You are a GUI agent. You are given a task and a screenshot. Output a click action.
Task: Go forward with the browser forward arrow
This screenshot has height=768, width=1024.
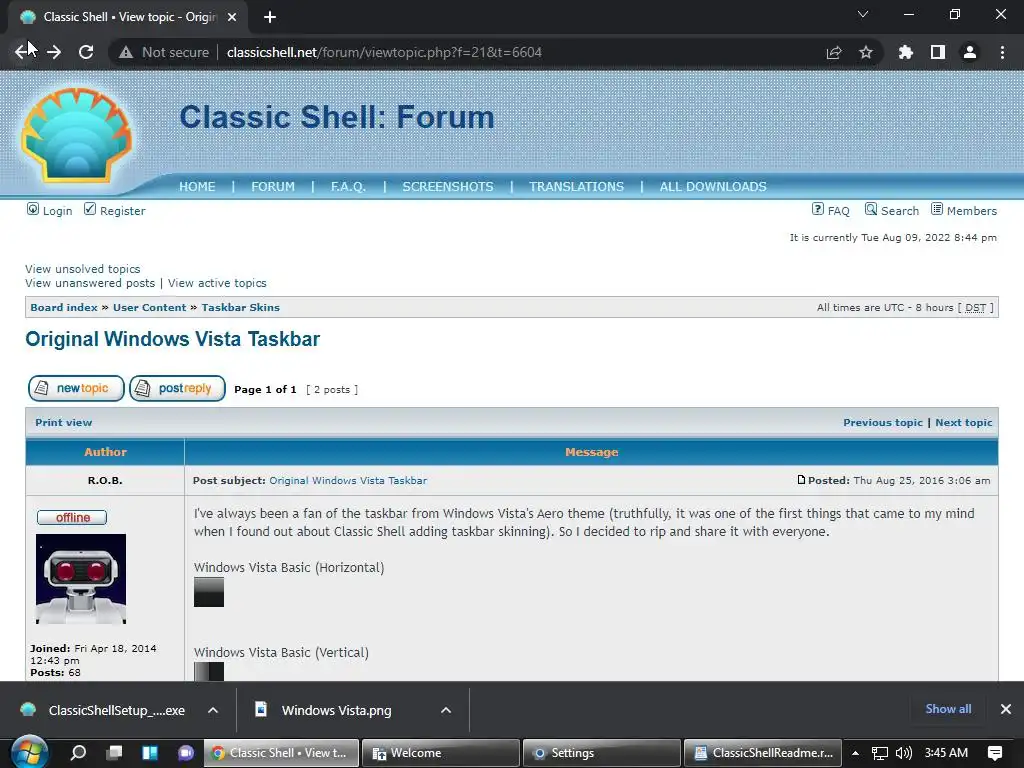[54, 52]
